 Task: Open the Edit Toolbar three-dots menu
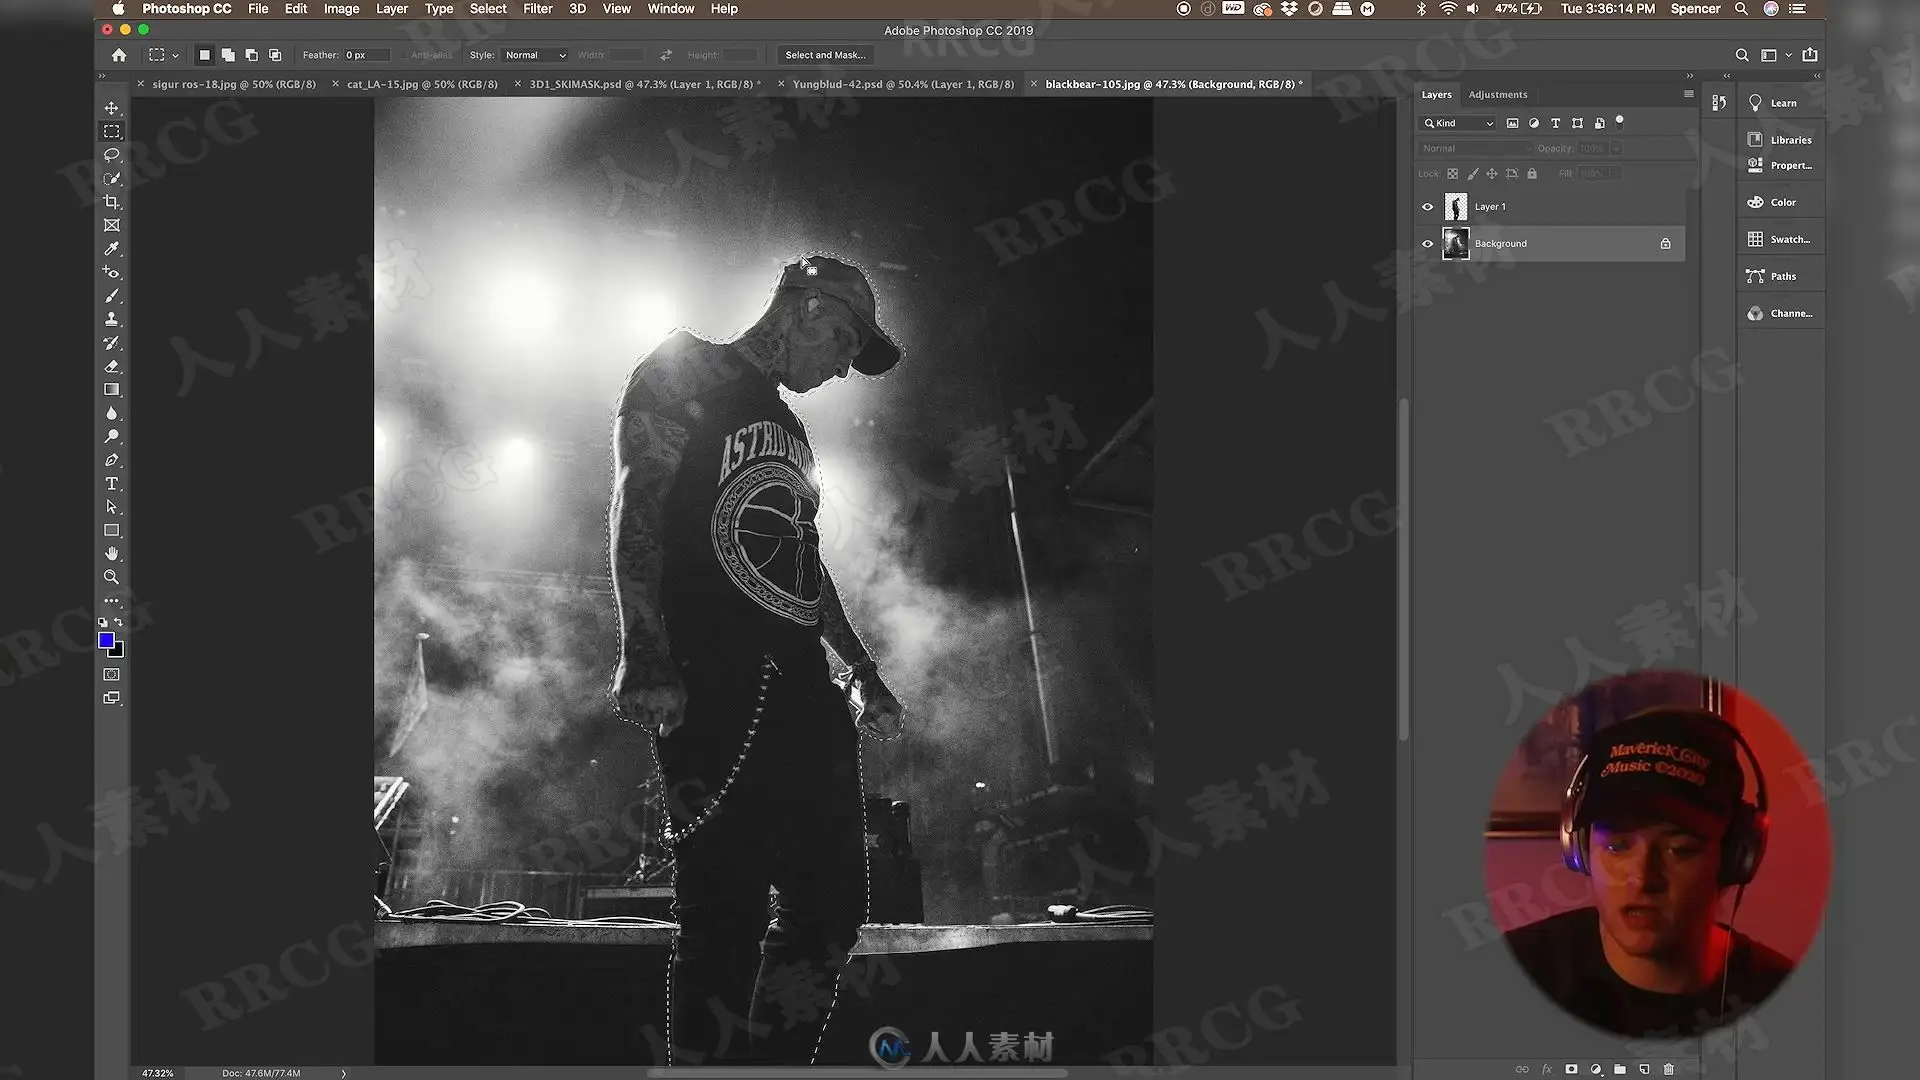pyautogui.click(x=111, y=601)
